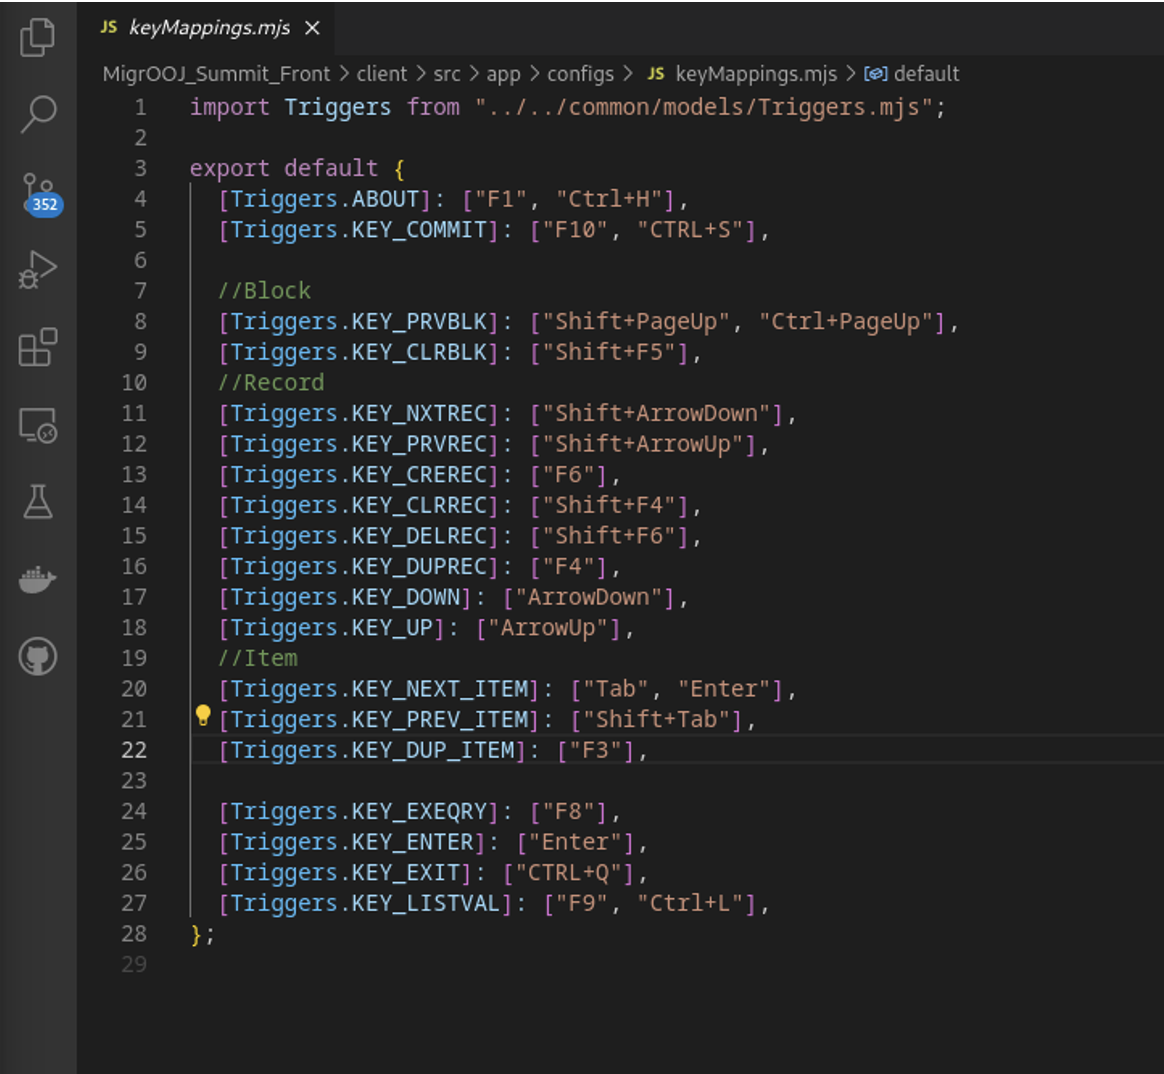Open the Docker view
This screenshot has width=1164, height=1074.
coord(37,579)
